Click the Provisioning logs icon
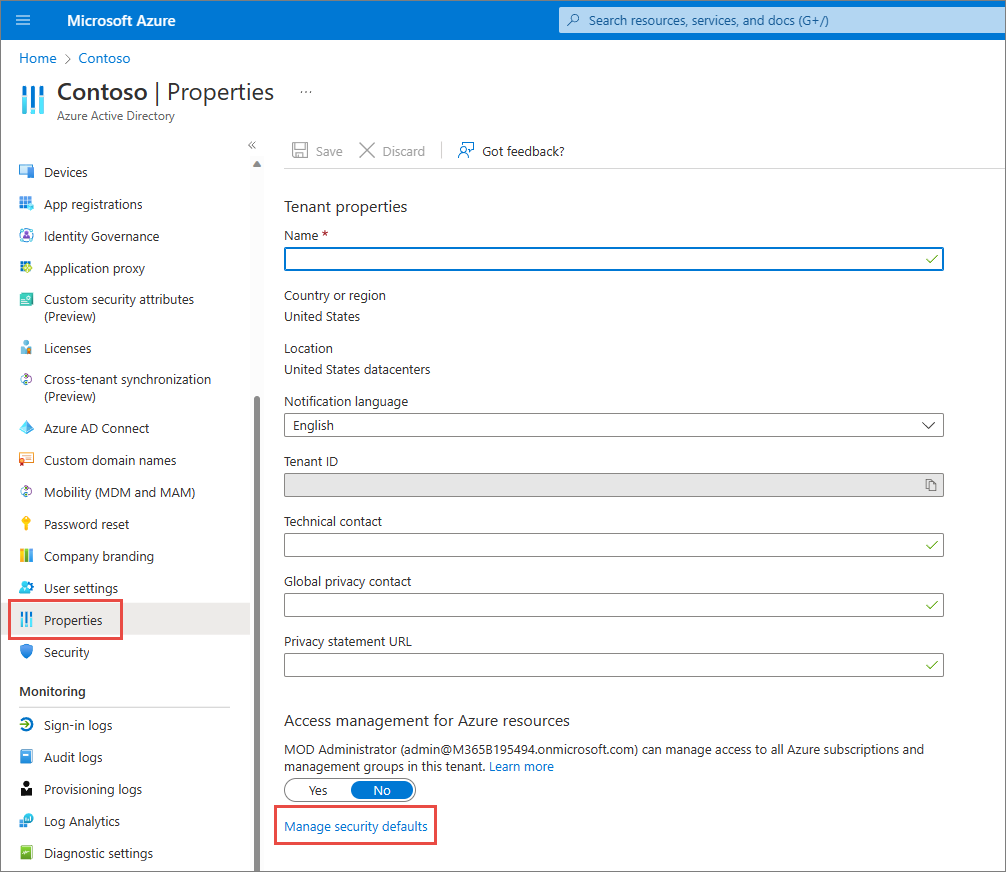The image size is (1006, 872). click(26, 789)
